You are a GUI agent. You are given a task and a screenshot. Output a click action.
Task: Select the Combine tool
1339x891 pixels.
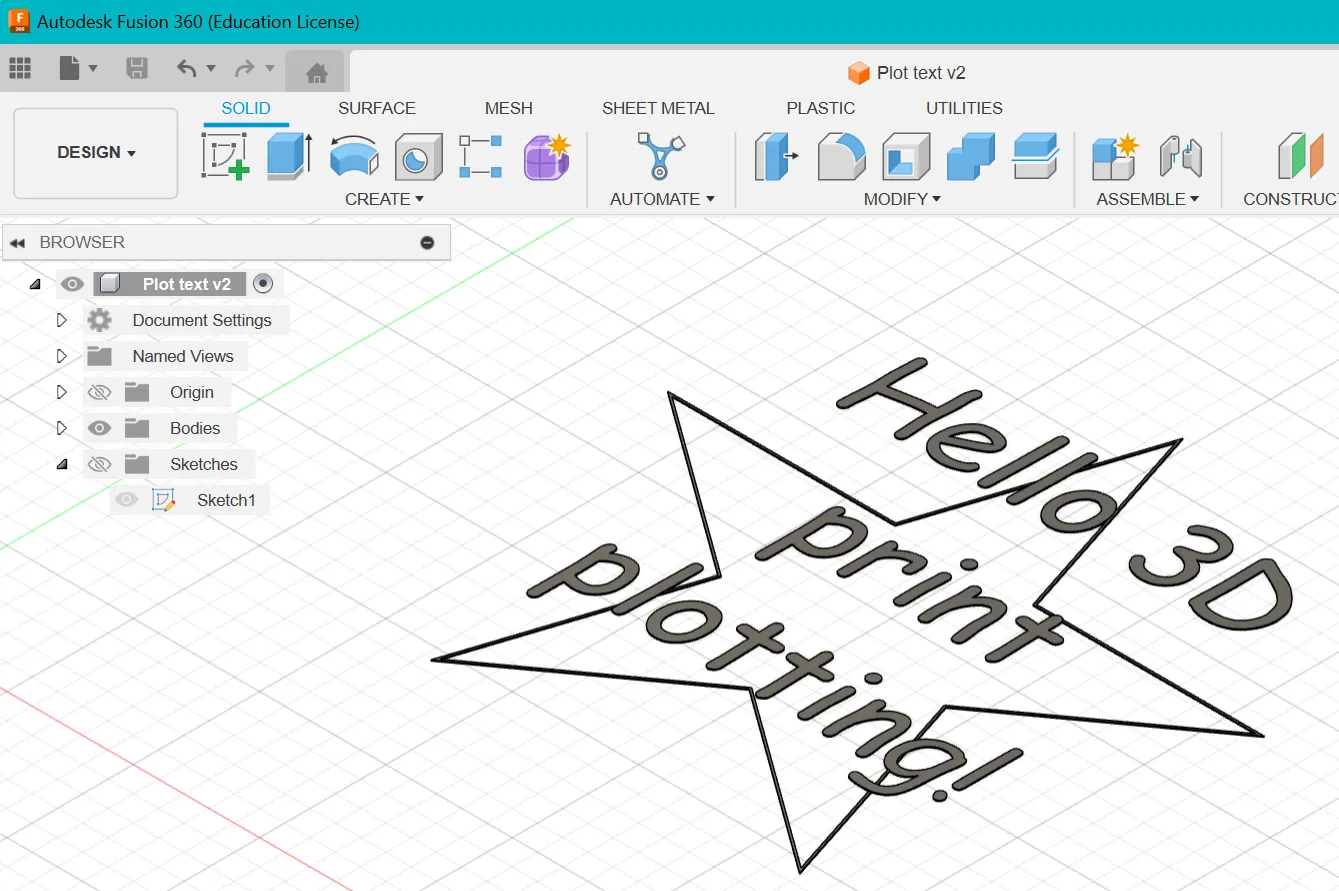coord(970,156)
